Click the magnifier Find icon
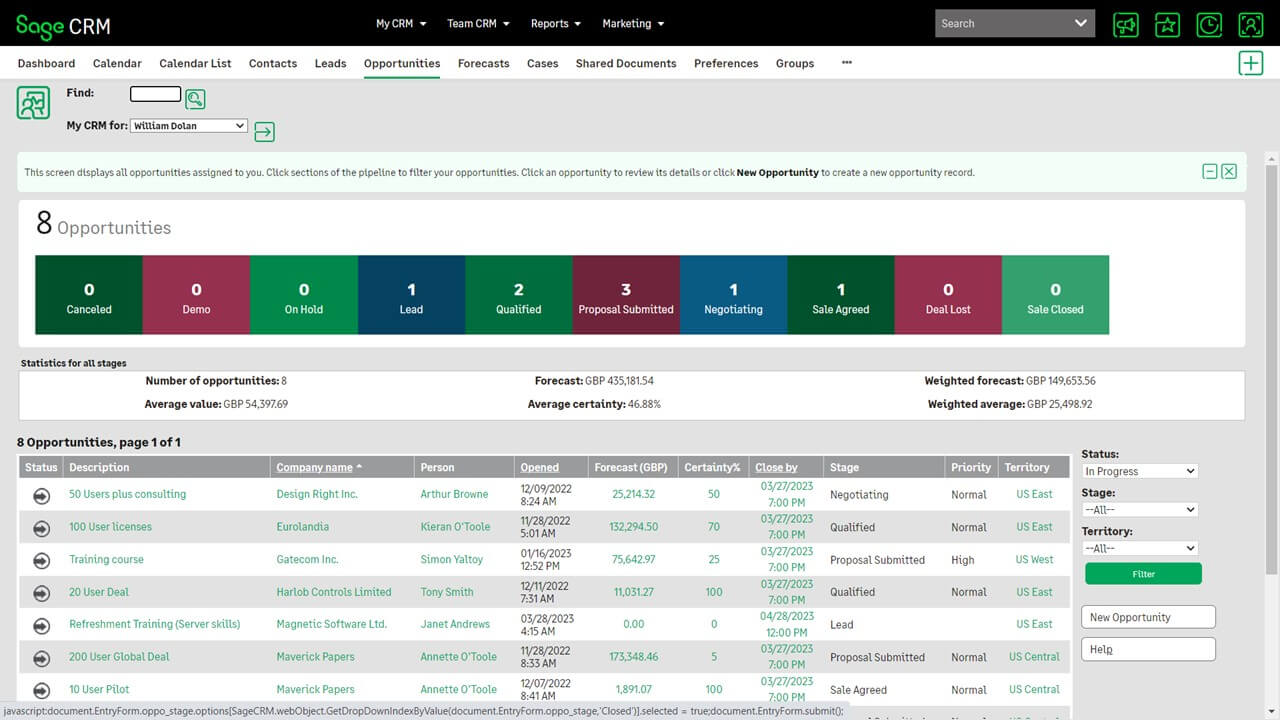The height and width of the screenshot is (720, 1280). pos(195,98)
